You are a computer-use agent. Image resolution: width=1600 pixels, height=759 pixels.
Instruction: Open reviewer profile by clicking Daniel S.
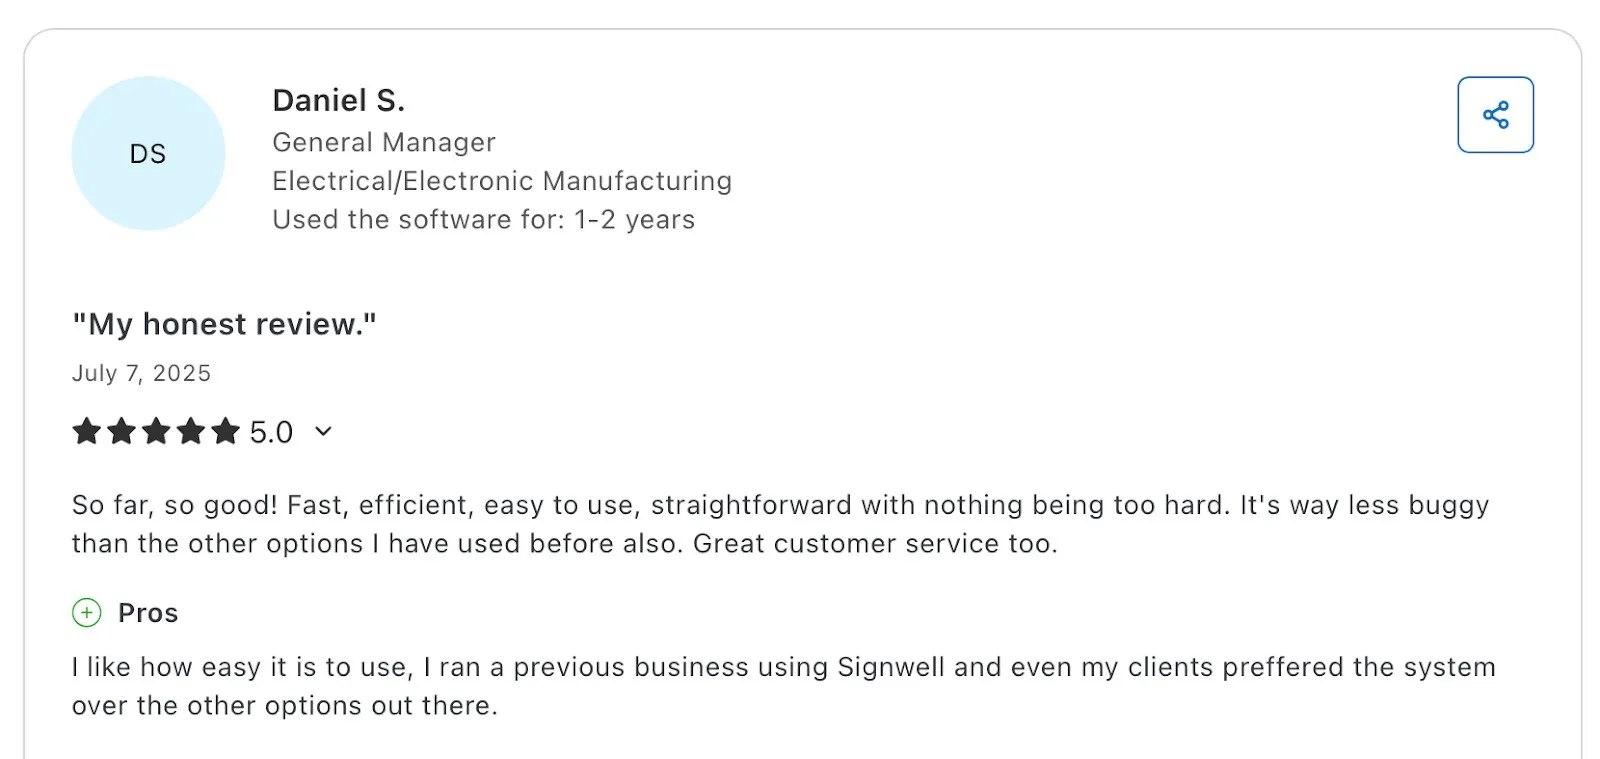click(339, 100)
